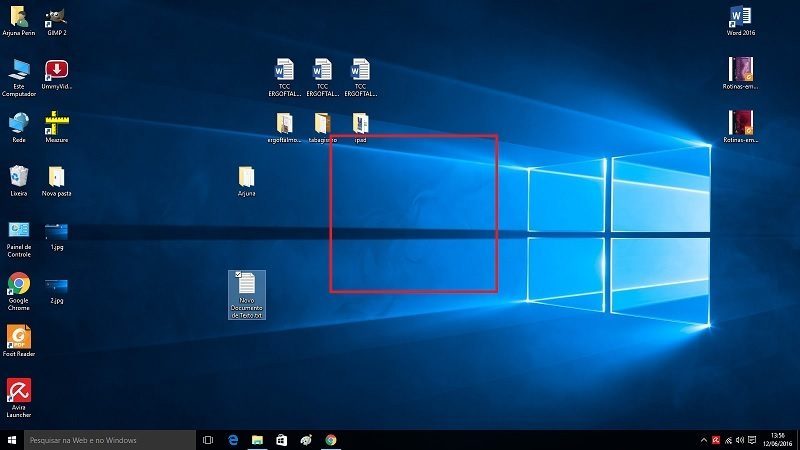
Task: Open the Windows Start menu
Action: pyautogui.click(x=12, y=440)
